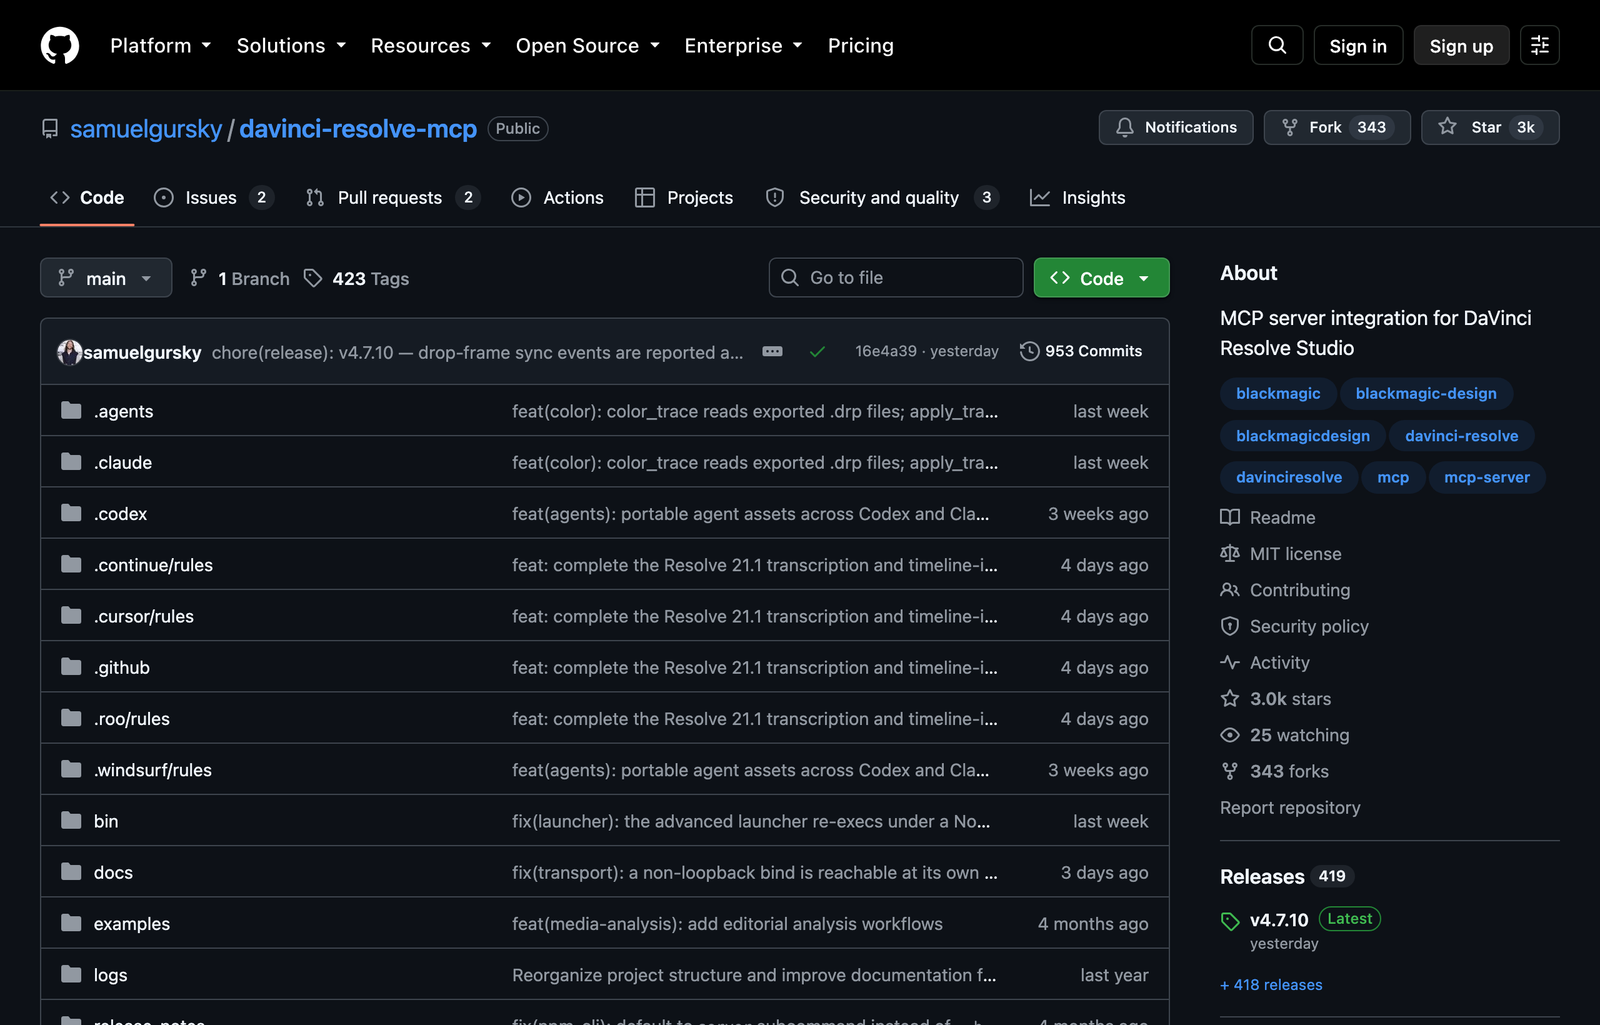Open the 25 watching link
1600x1025 pixels.
[1285, 735]
